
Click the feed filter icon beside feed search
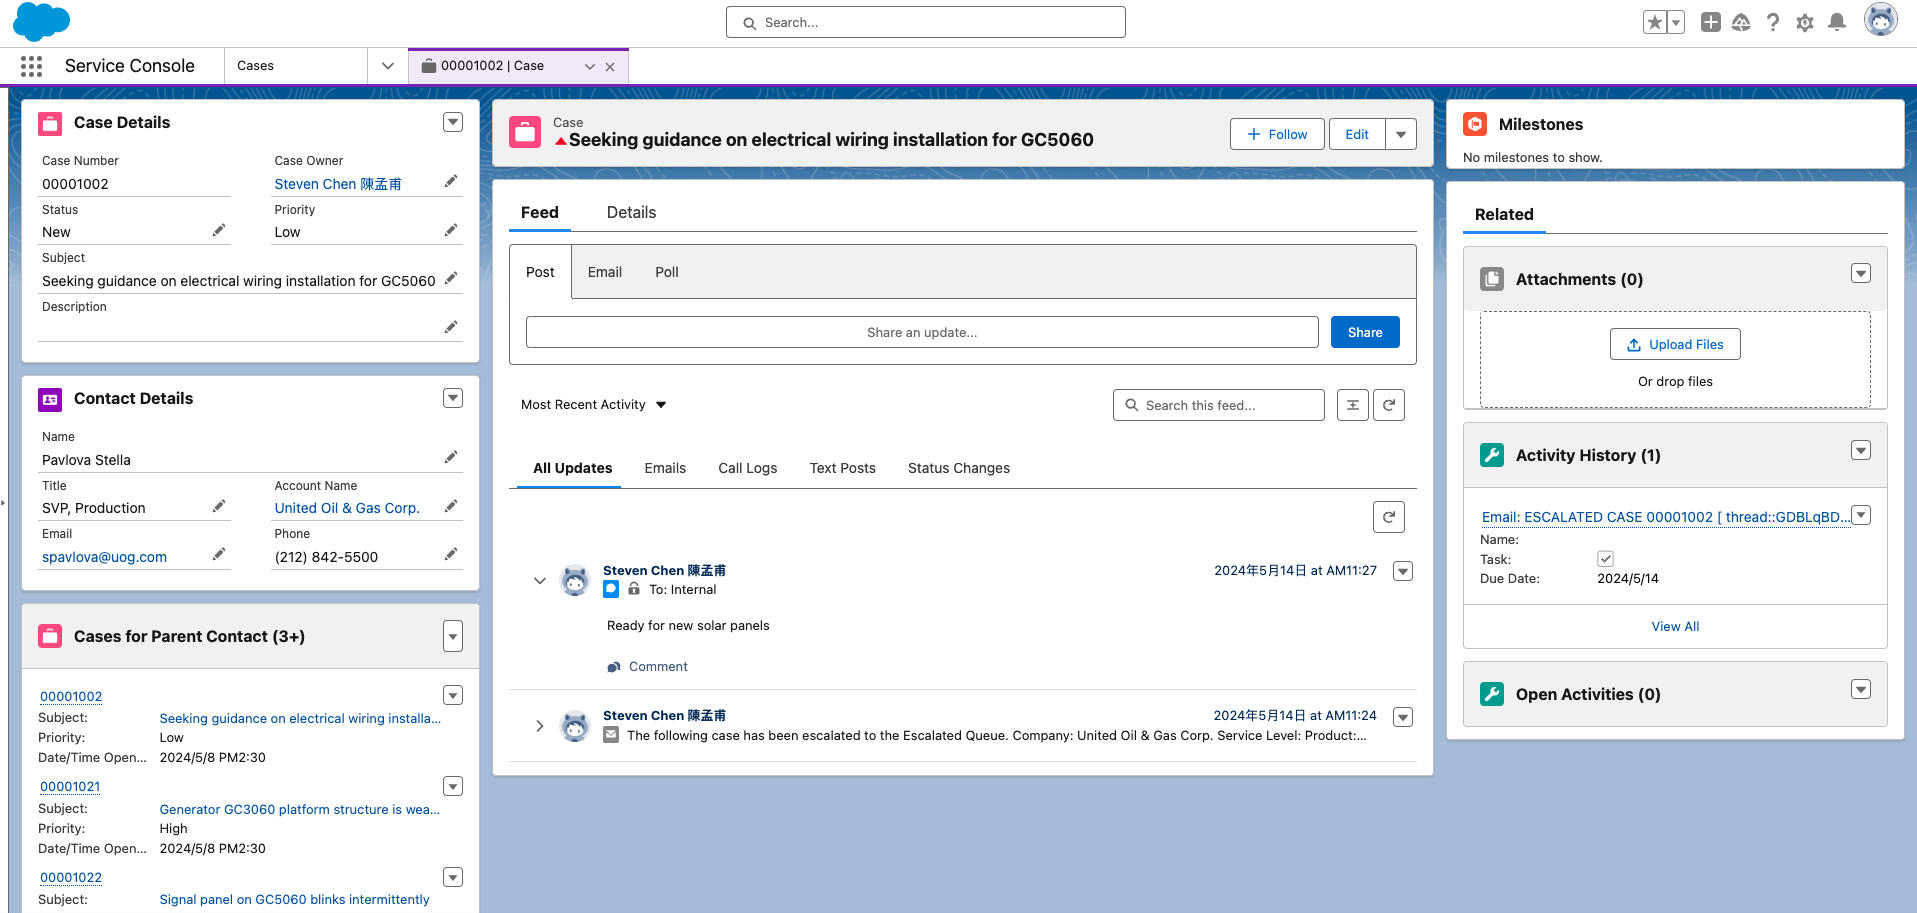coord(1353,404)
